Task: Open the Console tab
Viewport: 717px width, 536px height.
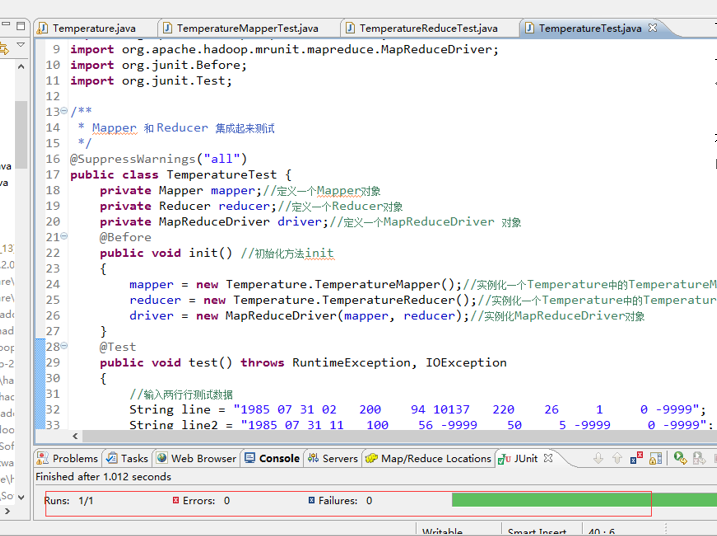Action: 279,458
